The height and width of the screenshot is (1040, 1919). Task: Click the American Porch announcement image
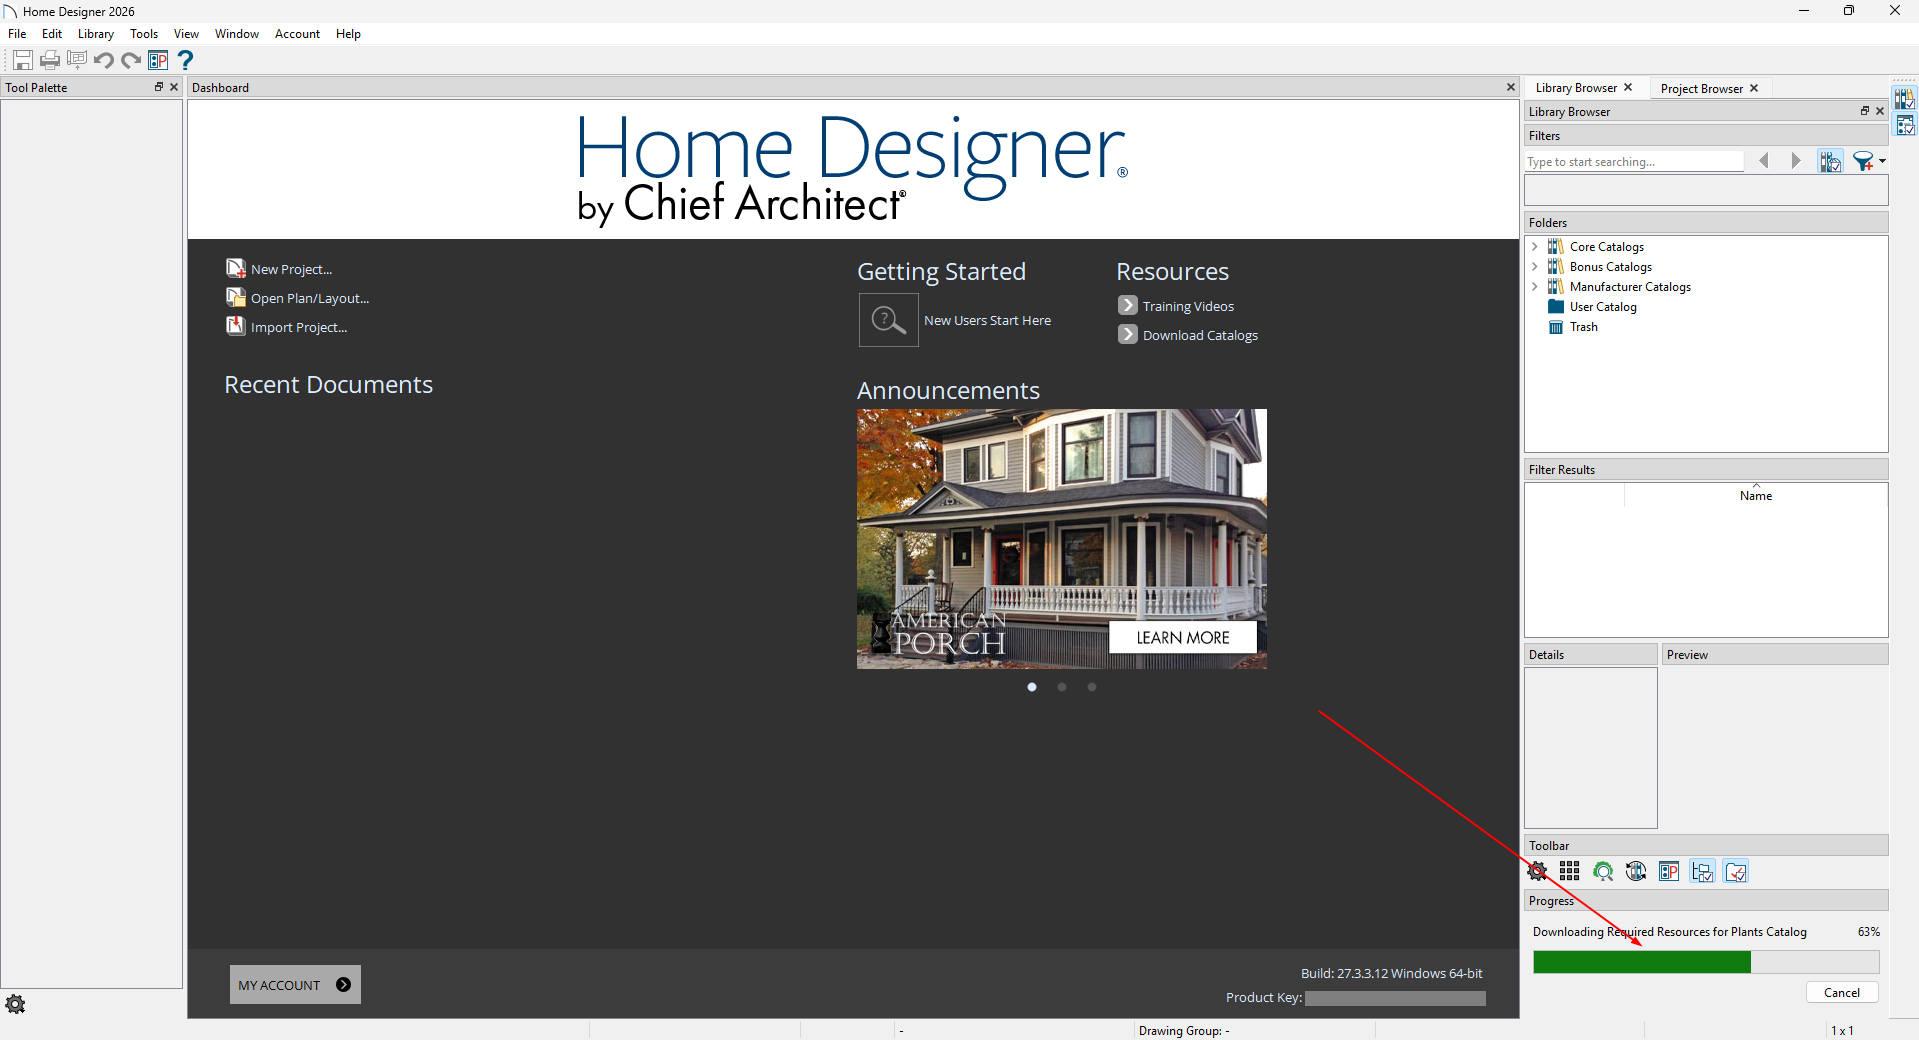(x=1062, y=539)
